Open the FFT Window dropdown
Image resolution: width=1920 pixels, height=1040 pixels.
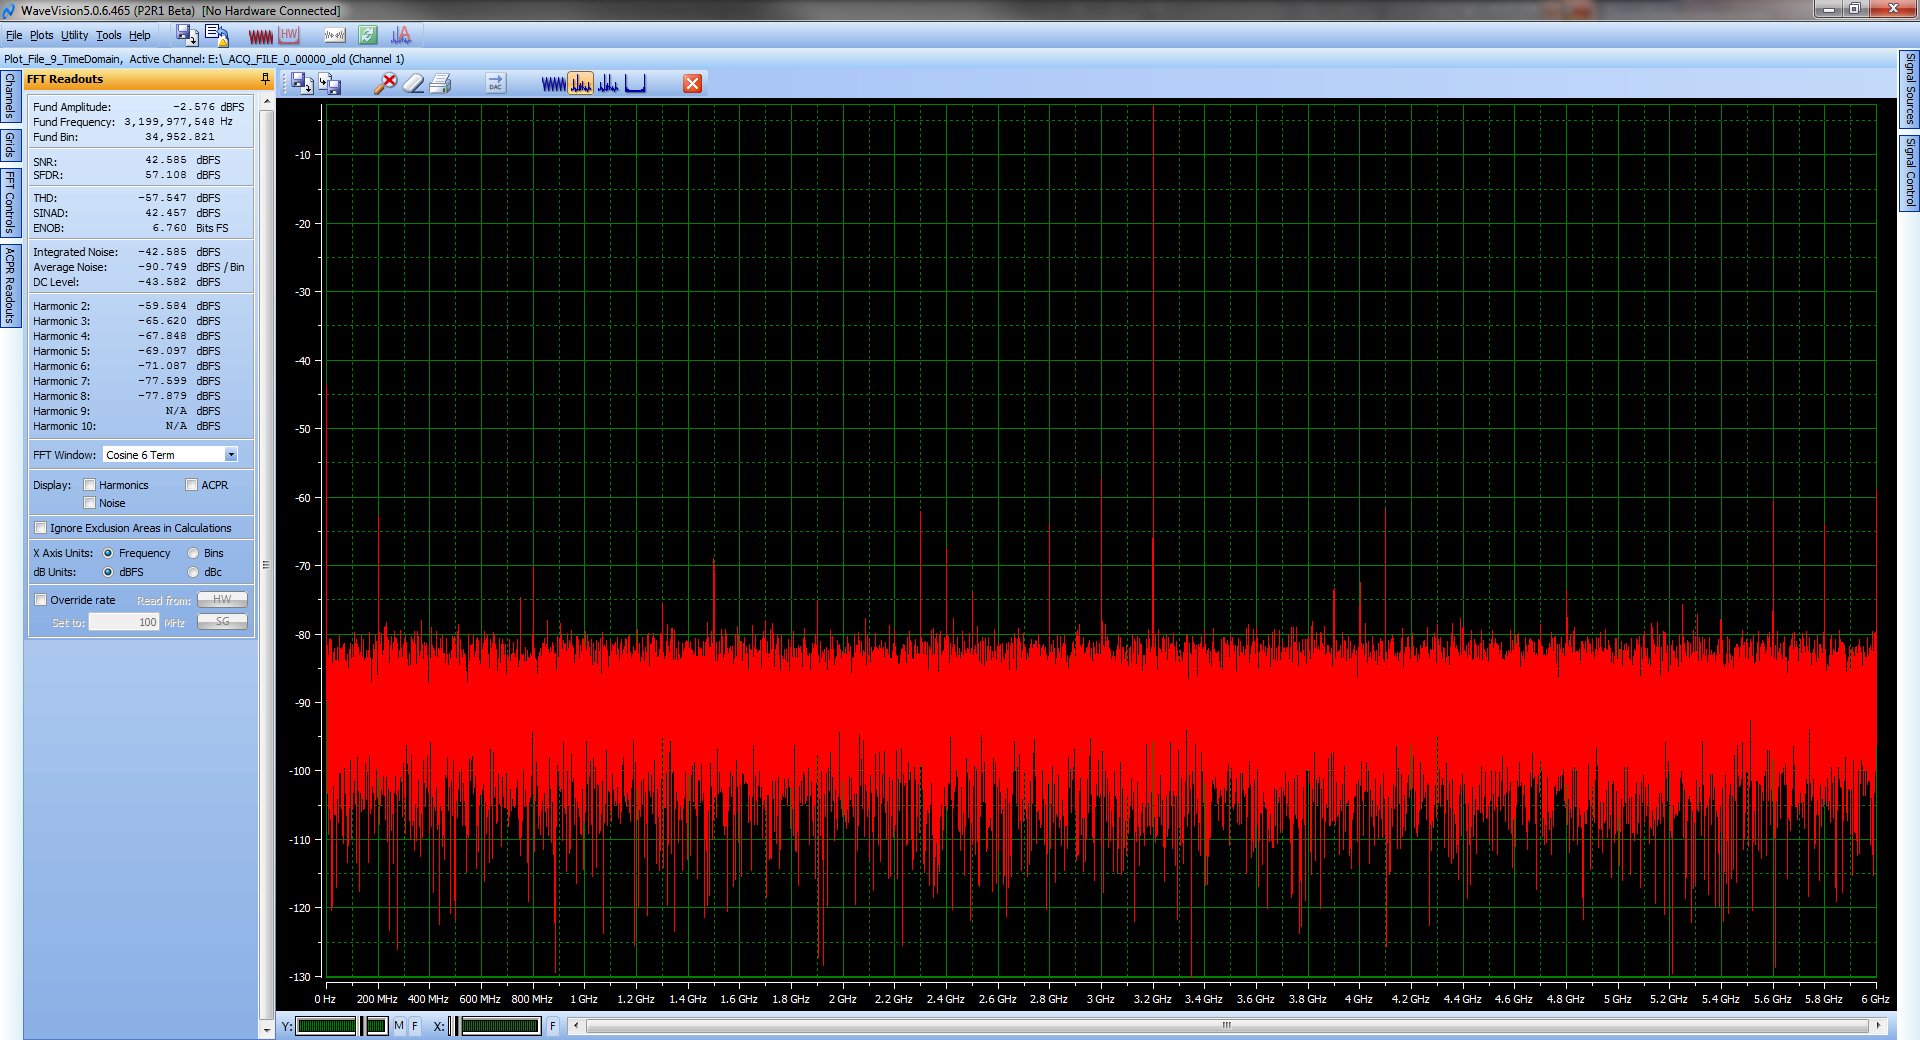click(x=231, y=455)
